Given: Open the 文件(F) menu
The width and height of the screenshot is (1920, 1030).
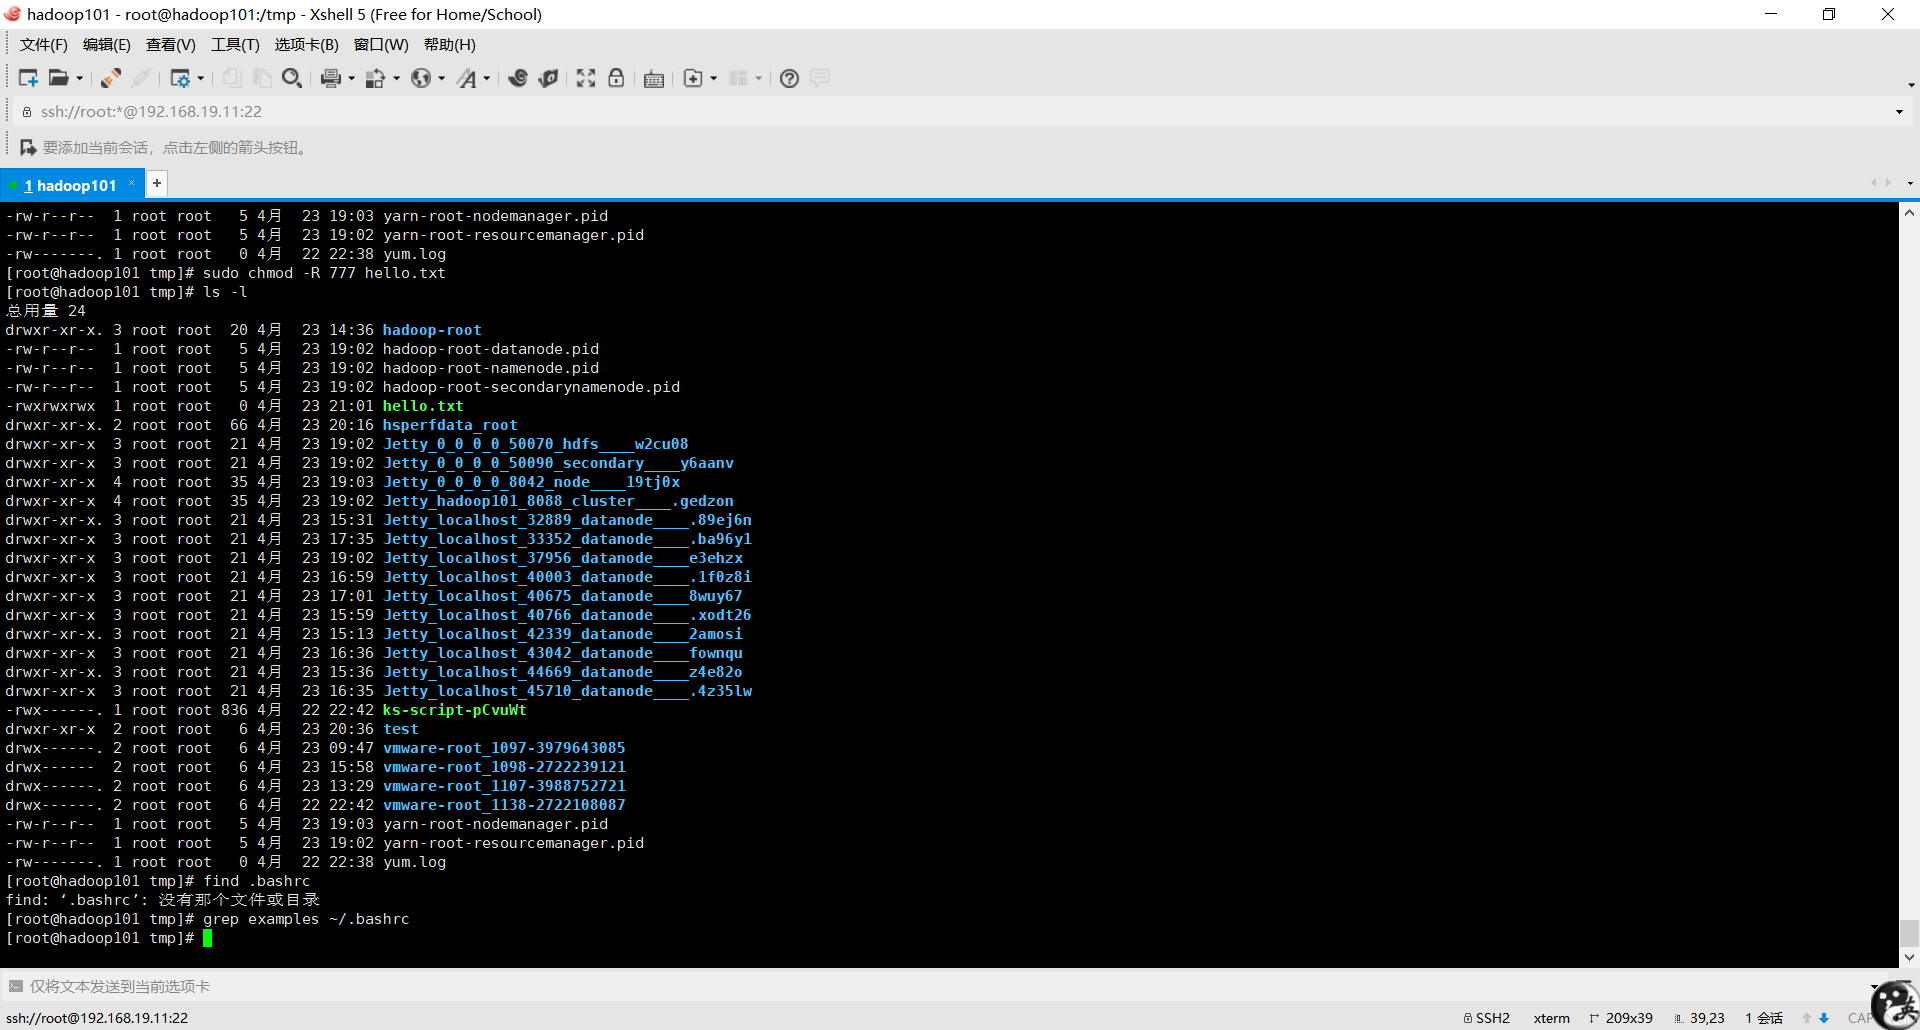Looking at the screenshot, I should (43, 44).
